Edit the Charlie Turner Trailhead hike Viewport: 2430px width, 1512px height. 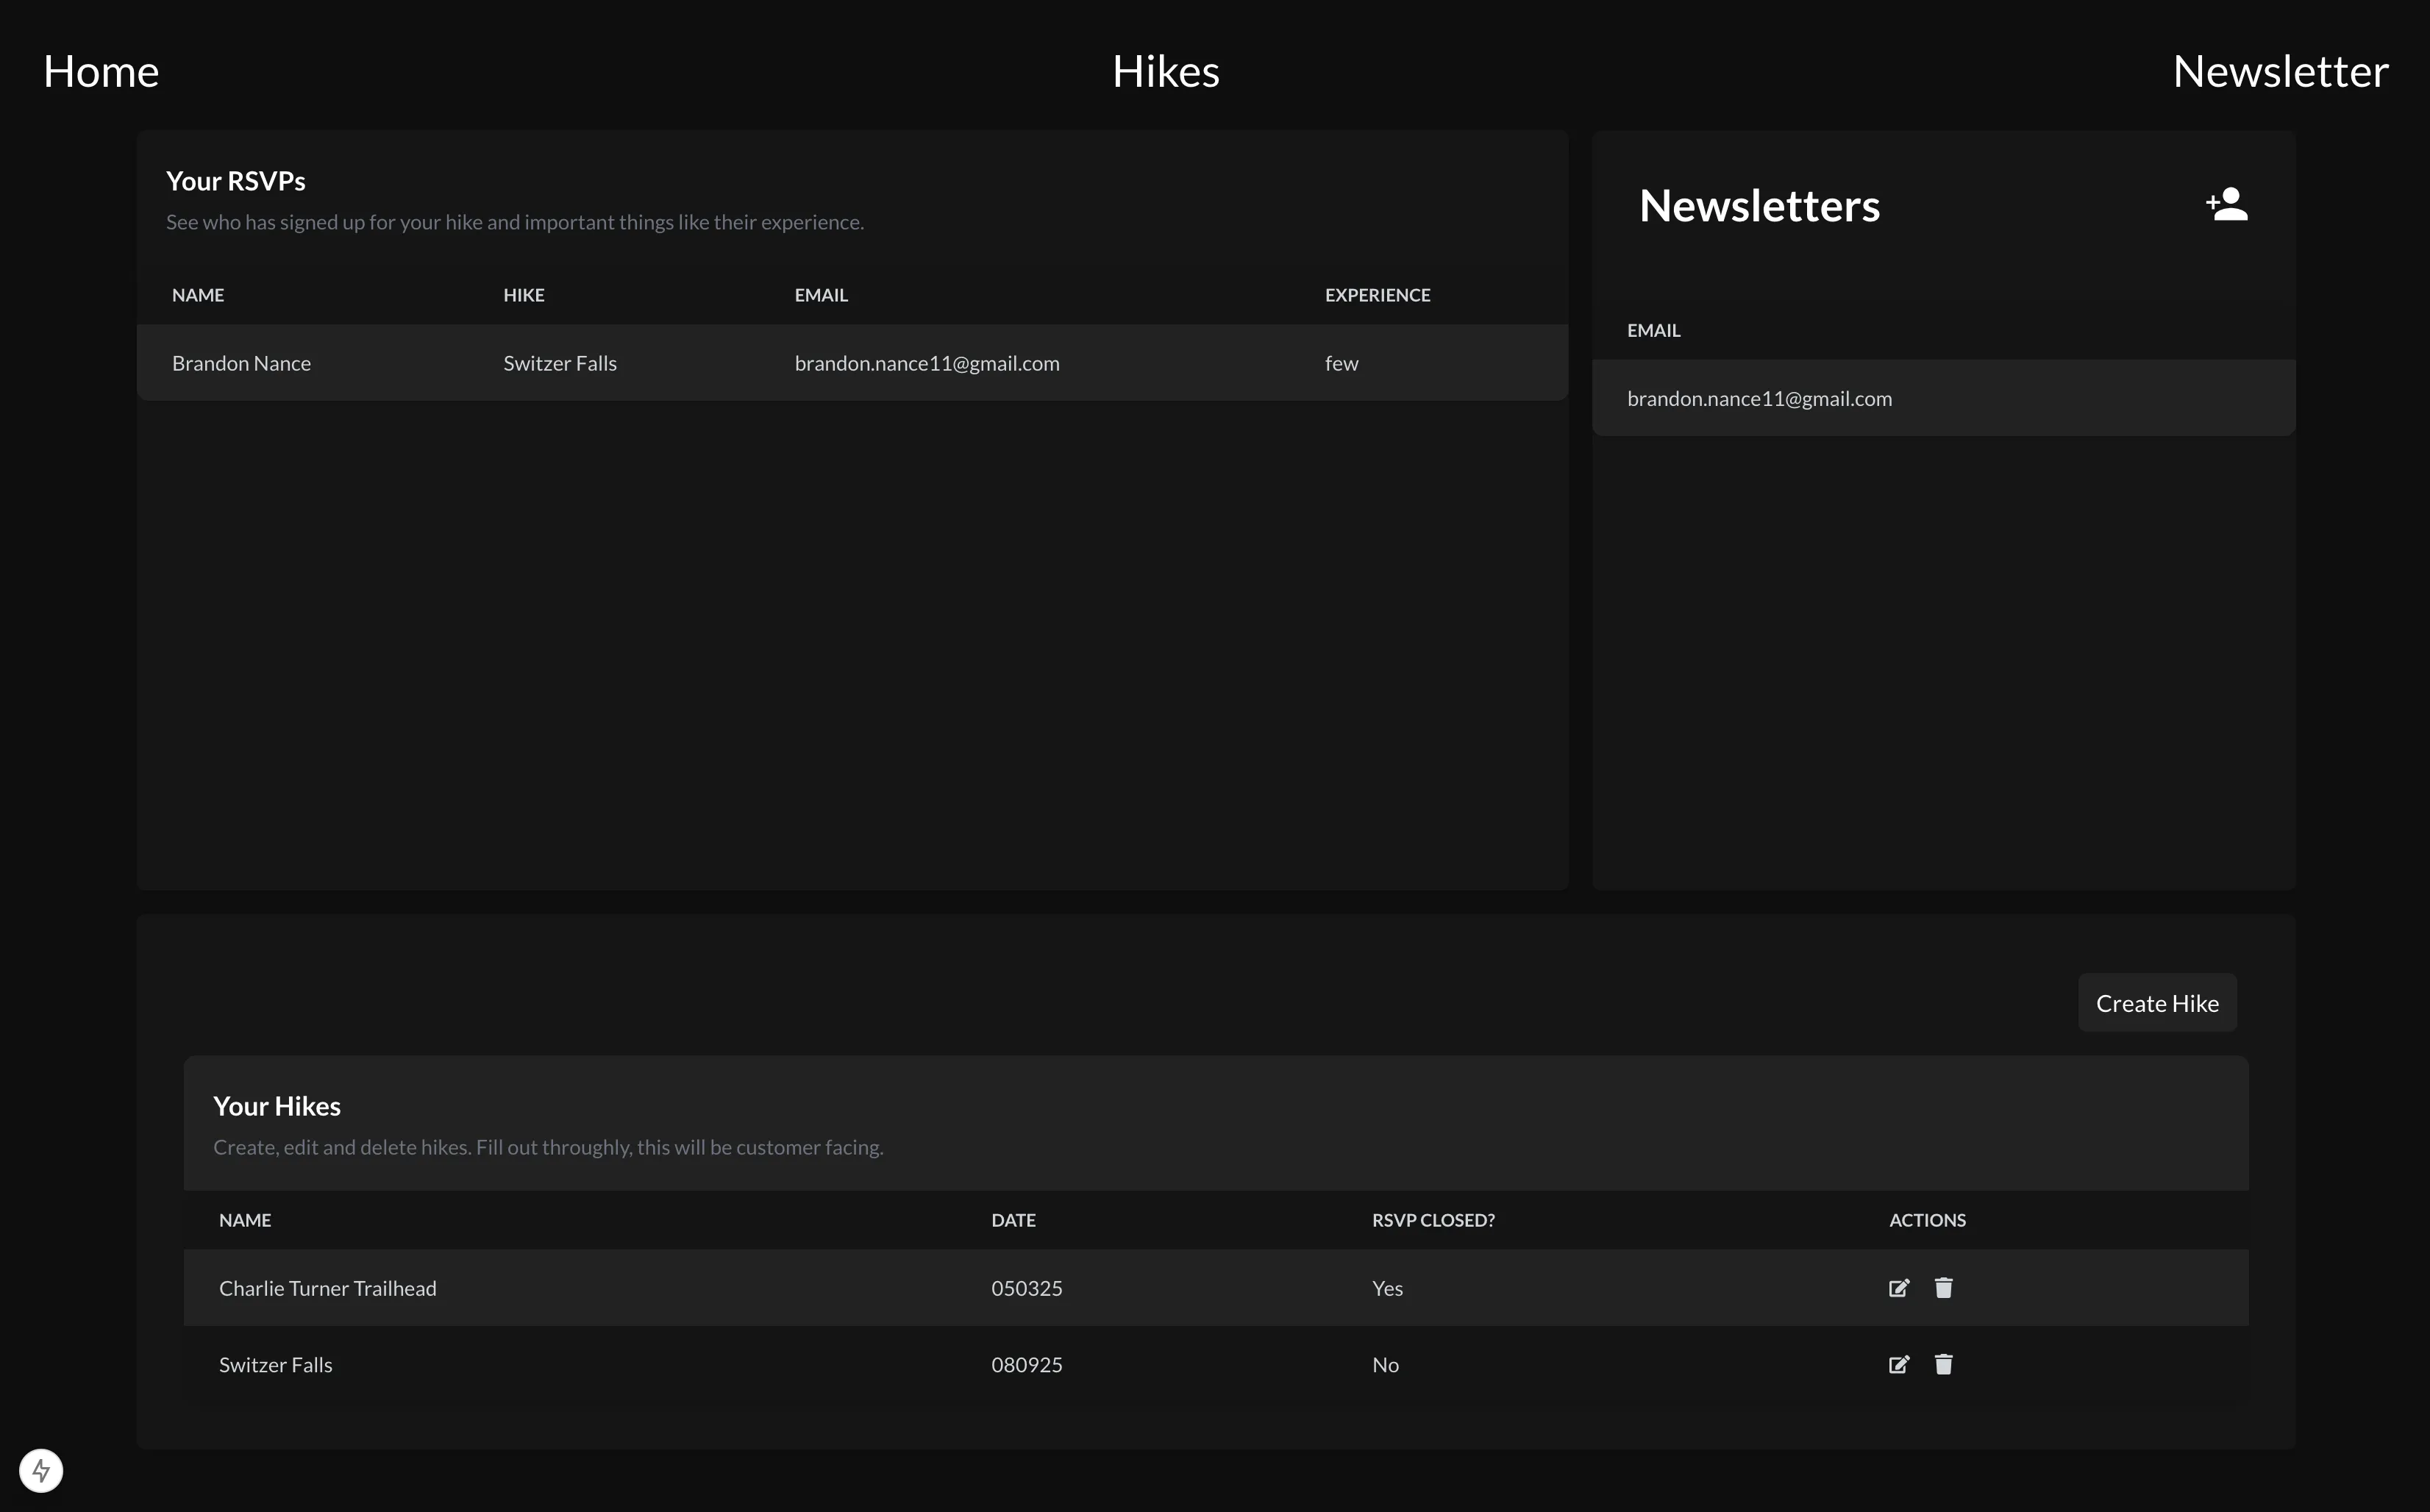point(1898,1288)
